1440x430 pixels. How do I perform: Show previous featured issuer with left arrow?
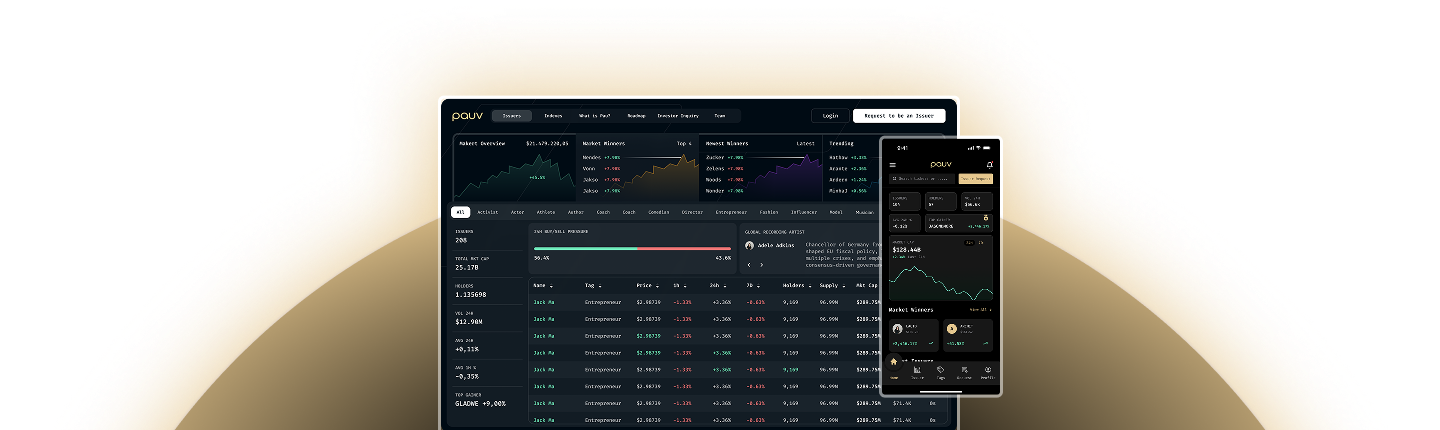point(750,265)
